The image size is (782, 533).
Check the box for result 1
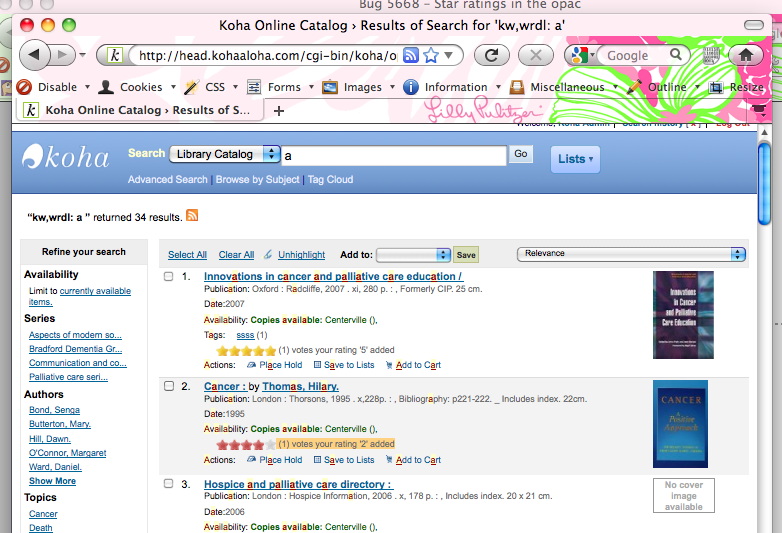169,277
